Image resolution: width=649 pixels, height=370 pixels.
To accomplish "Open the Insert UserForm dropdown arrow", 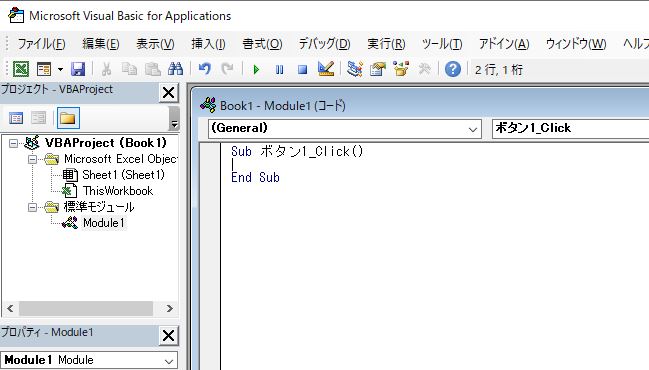I will [x=60, y=69].
